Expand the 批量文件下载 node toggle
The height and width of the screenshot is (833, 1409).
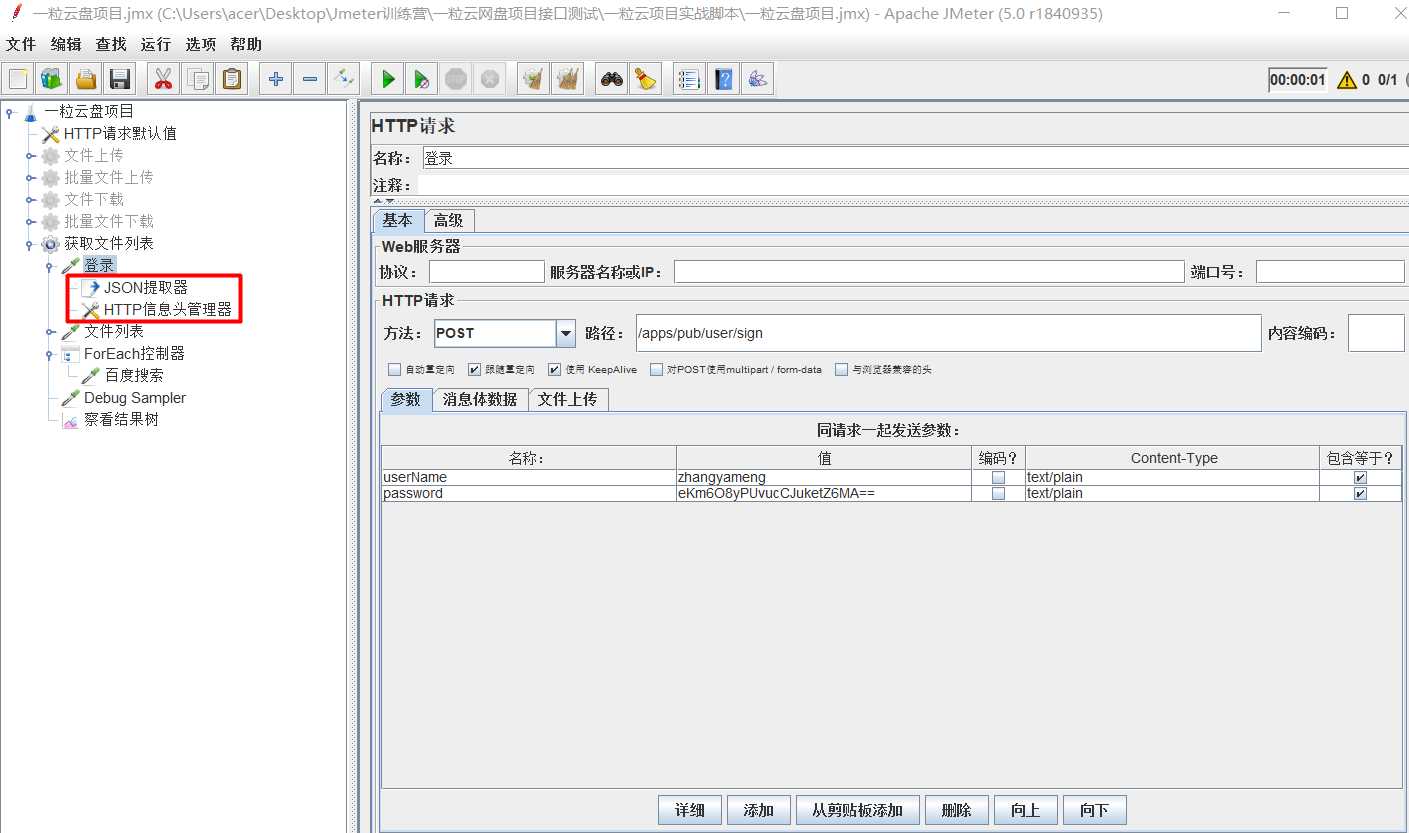[31, 222]
